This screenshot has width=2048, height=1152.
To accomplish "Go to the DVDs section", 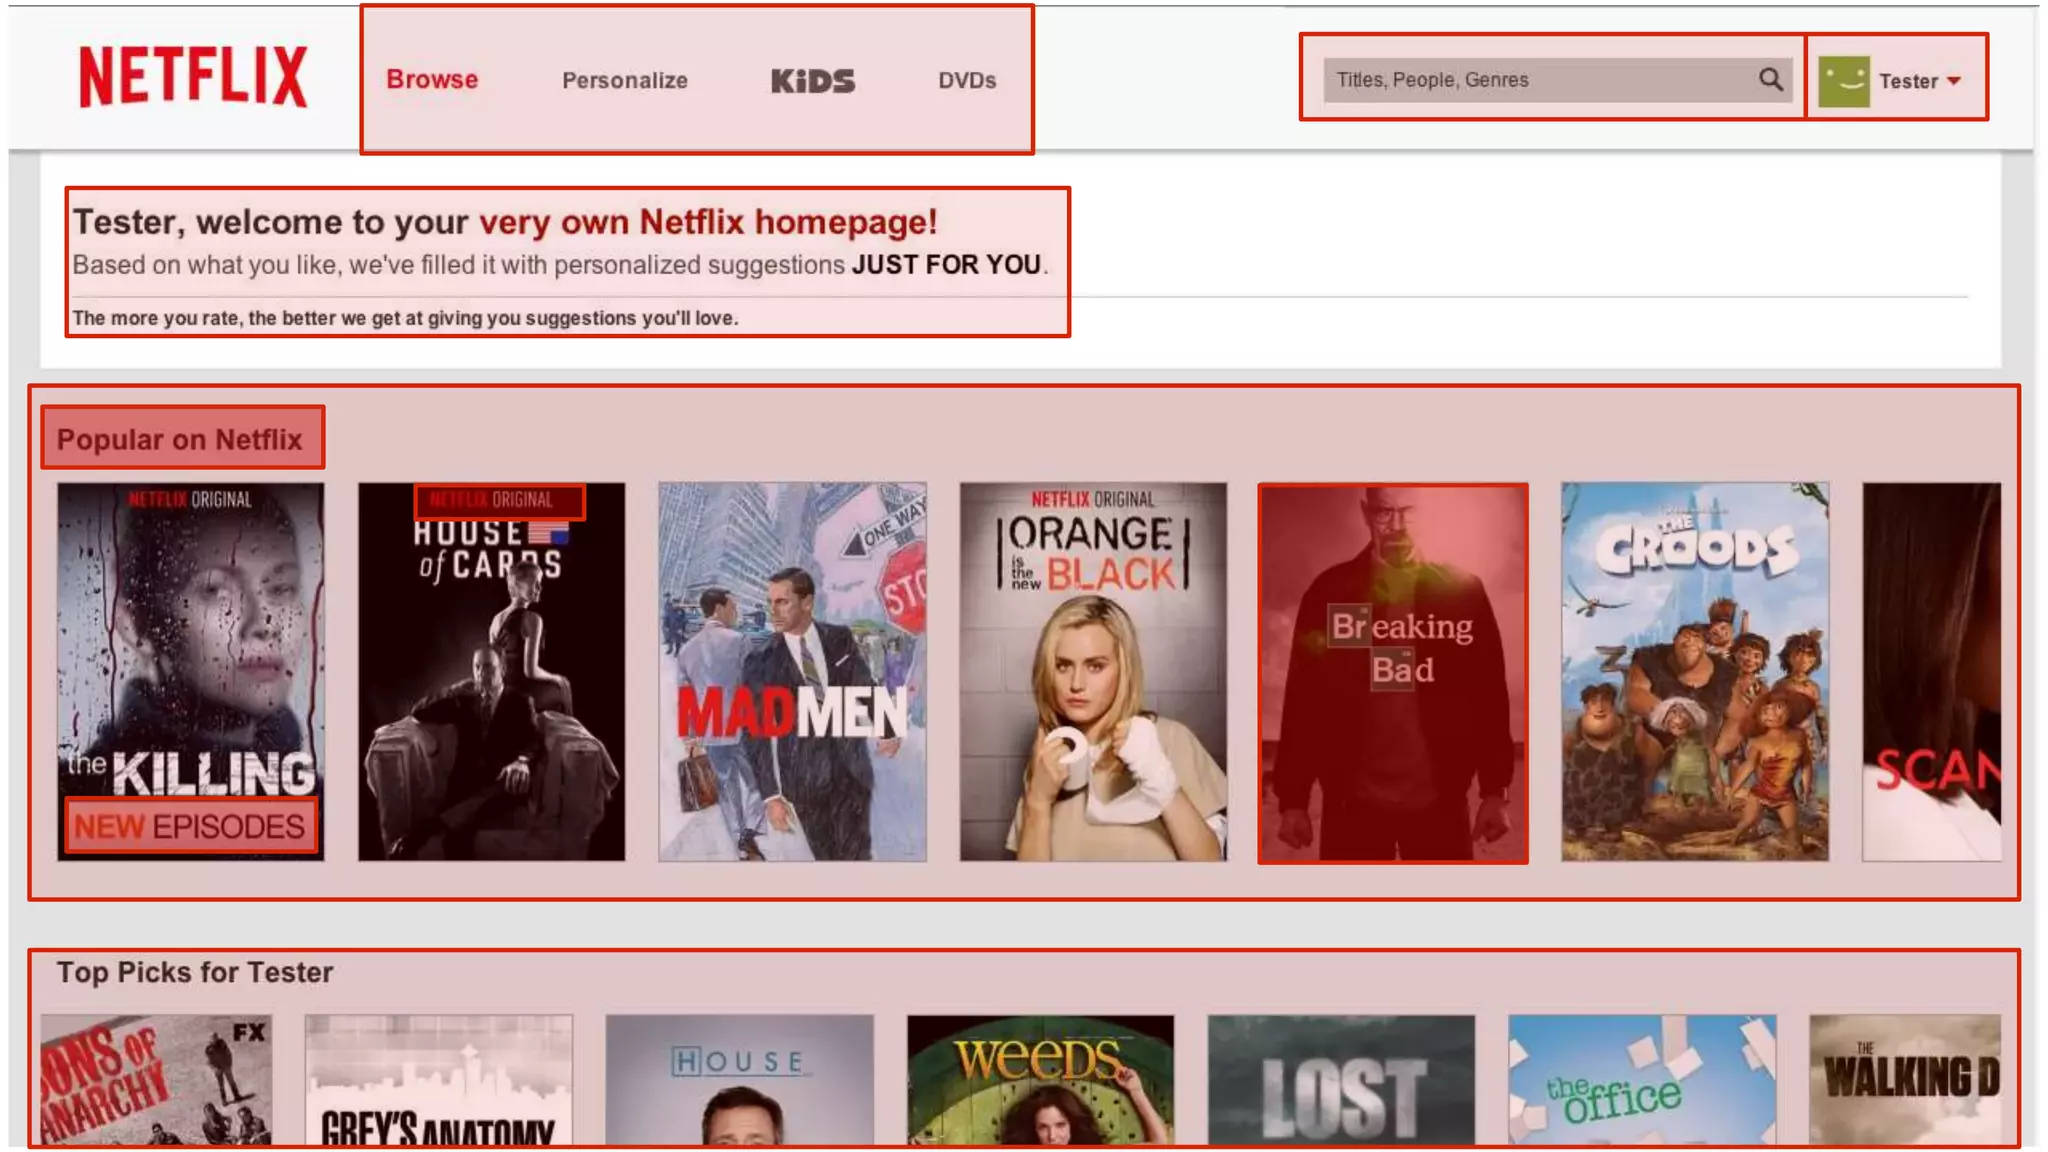I will [x=967, y=80].
